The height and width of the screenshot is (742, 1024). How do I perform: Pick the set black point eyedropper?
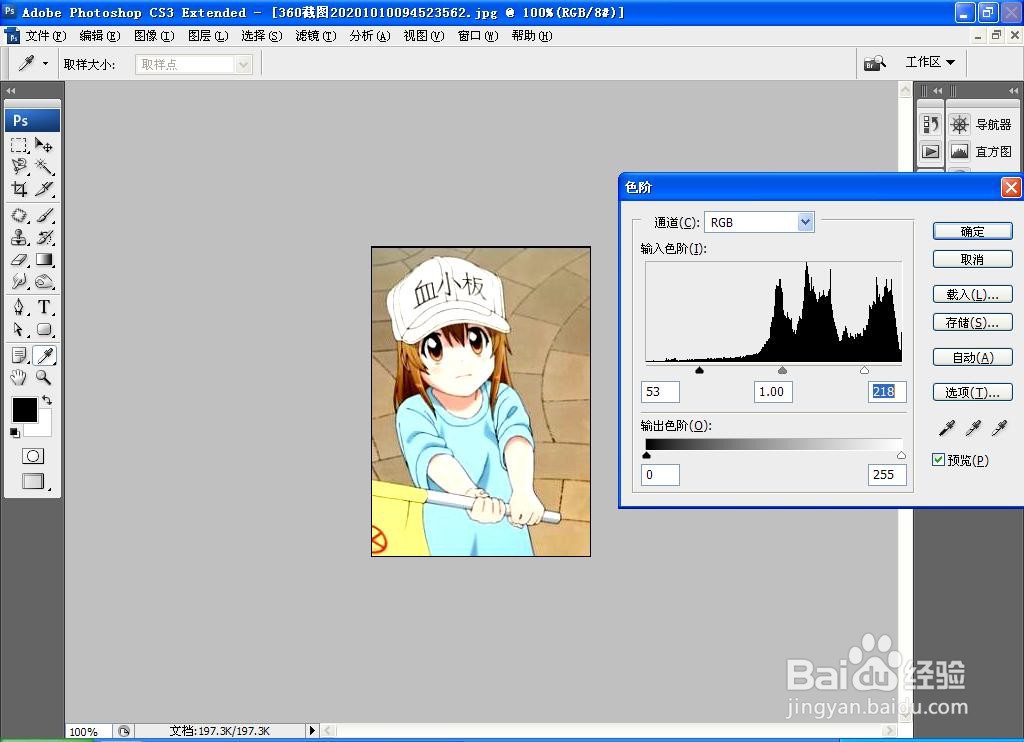point(946,428)
